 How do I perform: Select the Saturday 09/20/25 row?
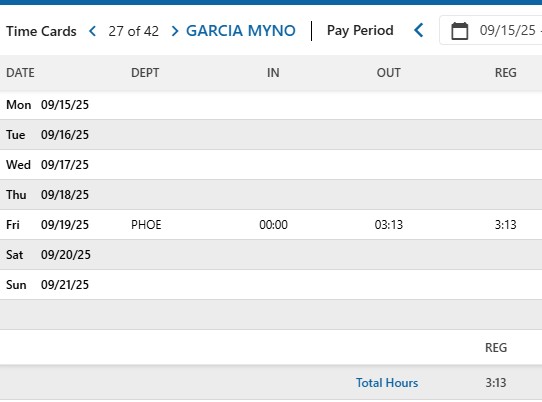[271, 255]
